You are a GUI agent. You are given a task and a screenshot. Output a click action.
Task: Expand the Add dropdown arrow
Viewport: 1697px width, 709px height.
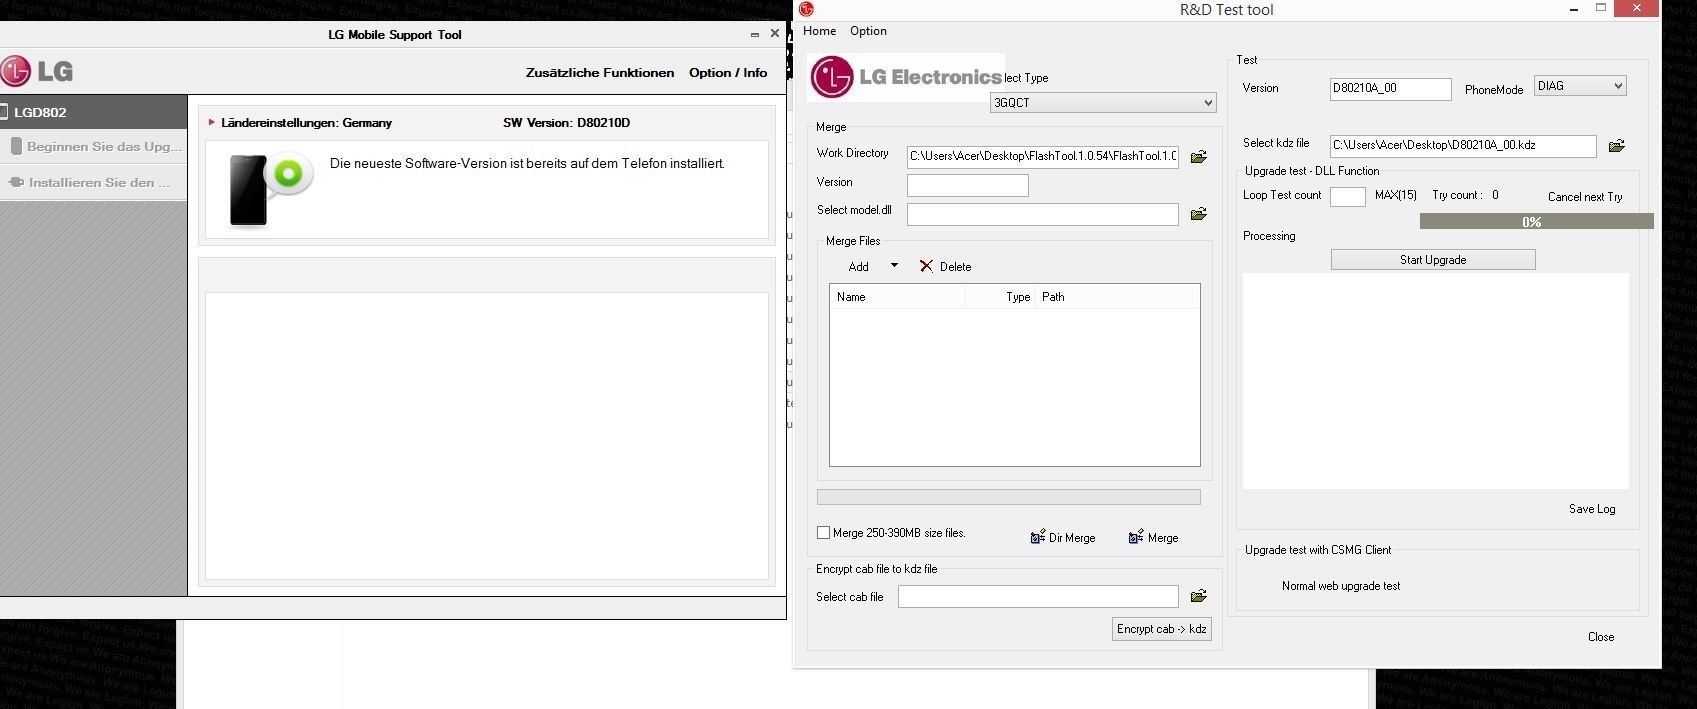click(894, 266)
